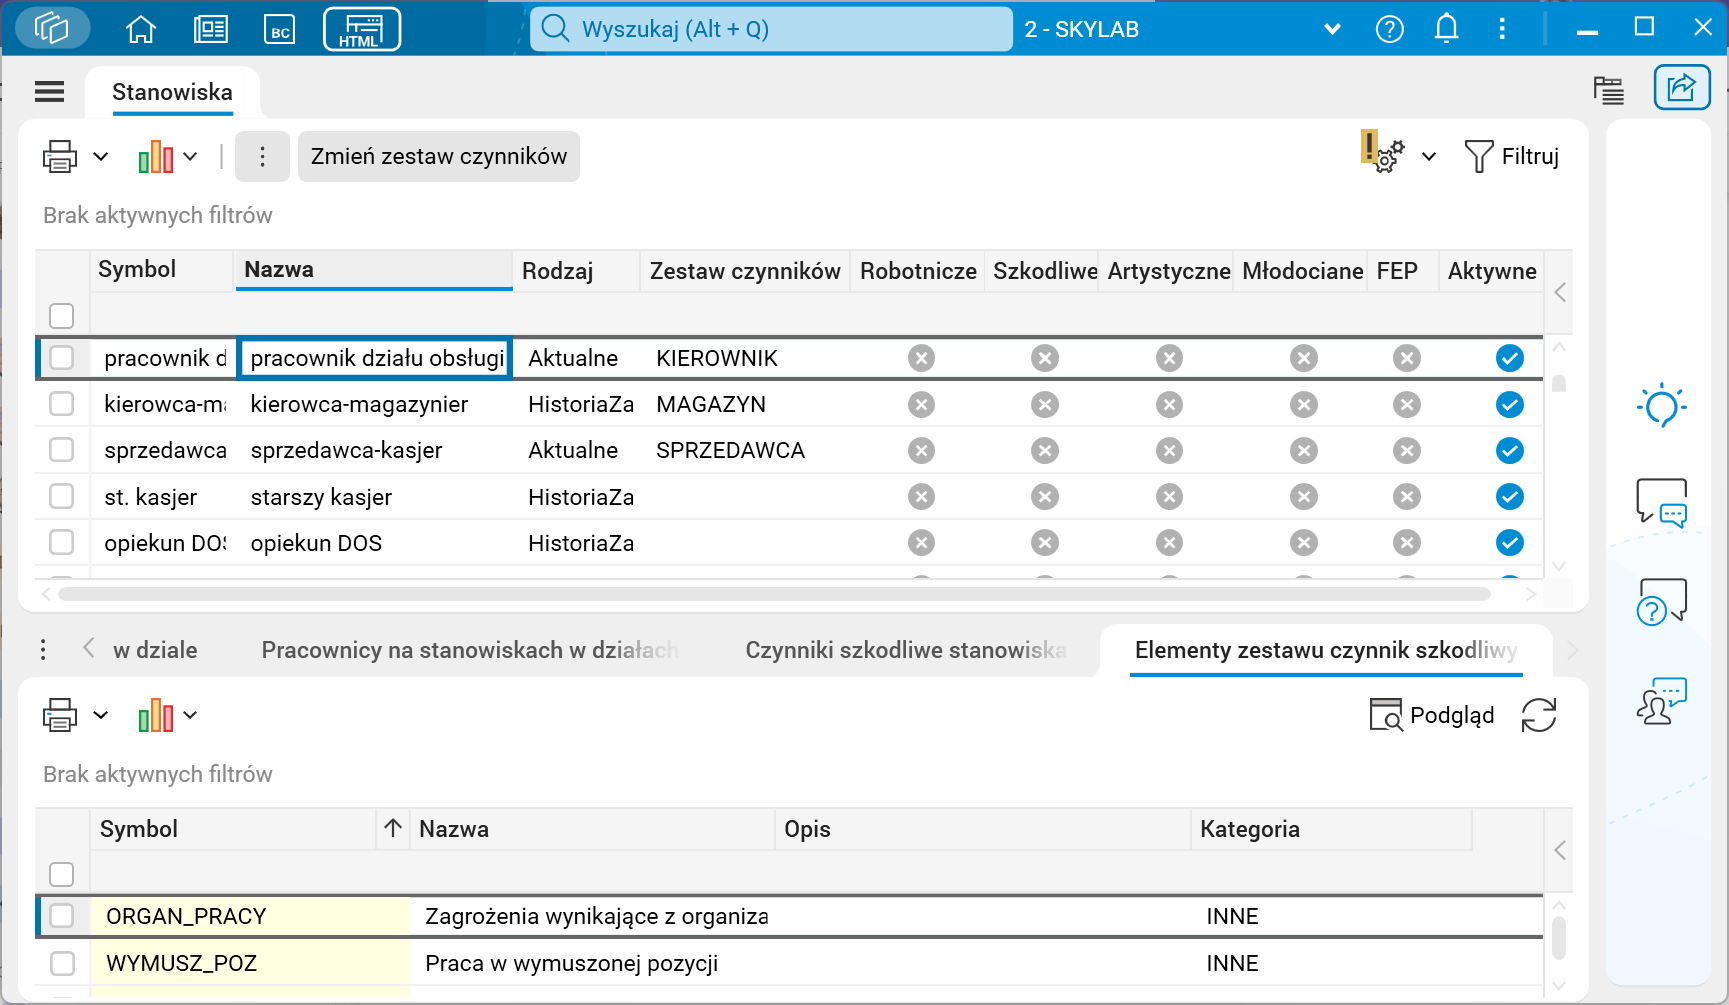This screenshot has height=1005, width=1729.
Task: Refresh the Elementy zestawu panel
Action: coord(1537,715)
